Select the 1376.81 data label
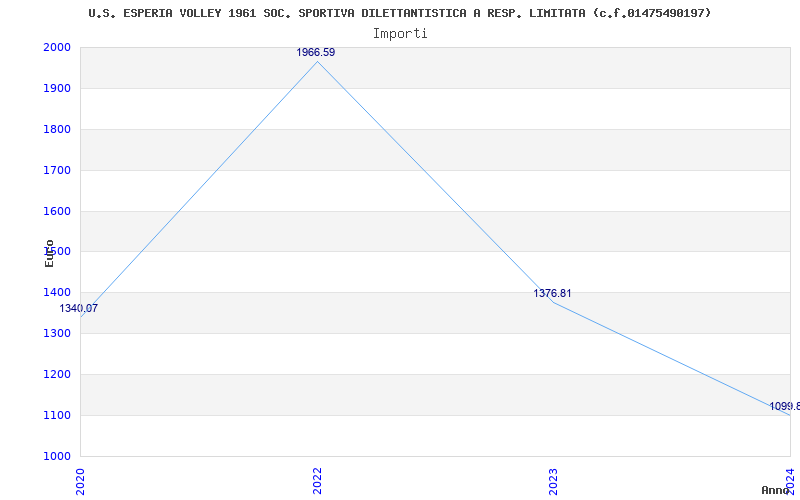 553,293
